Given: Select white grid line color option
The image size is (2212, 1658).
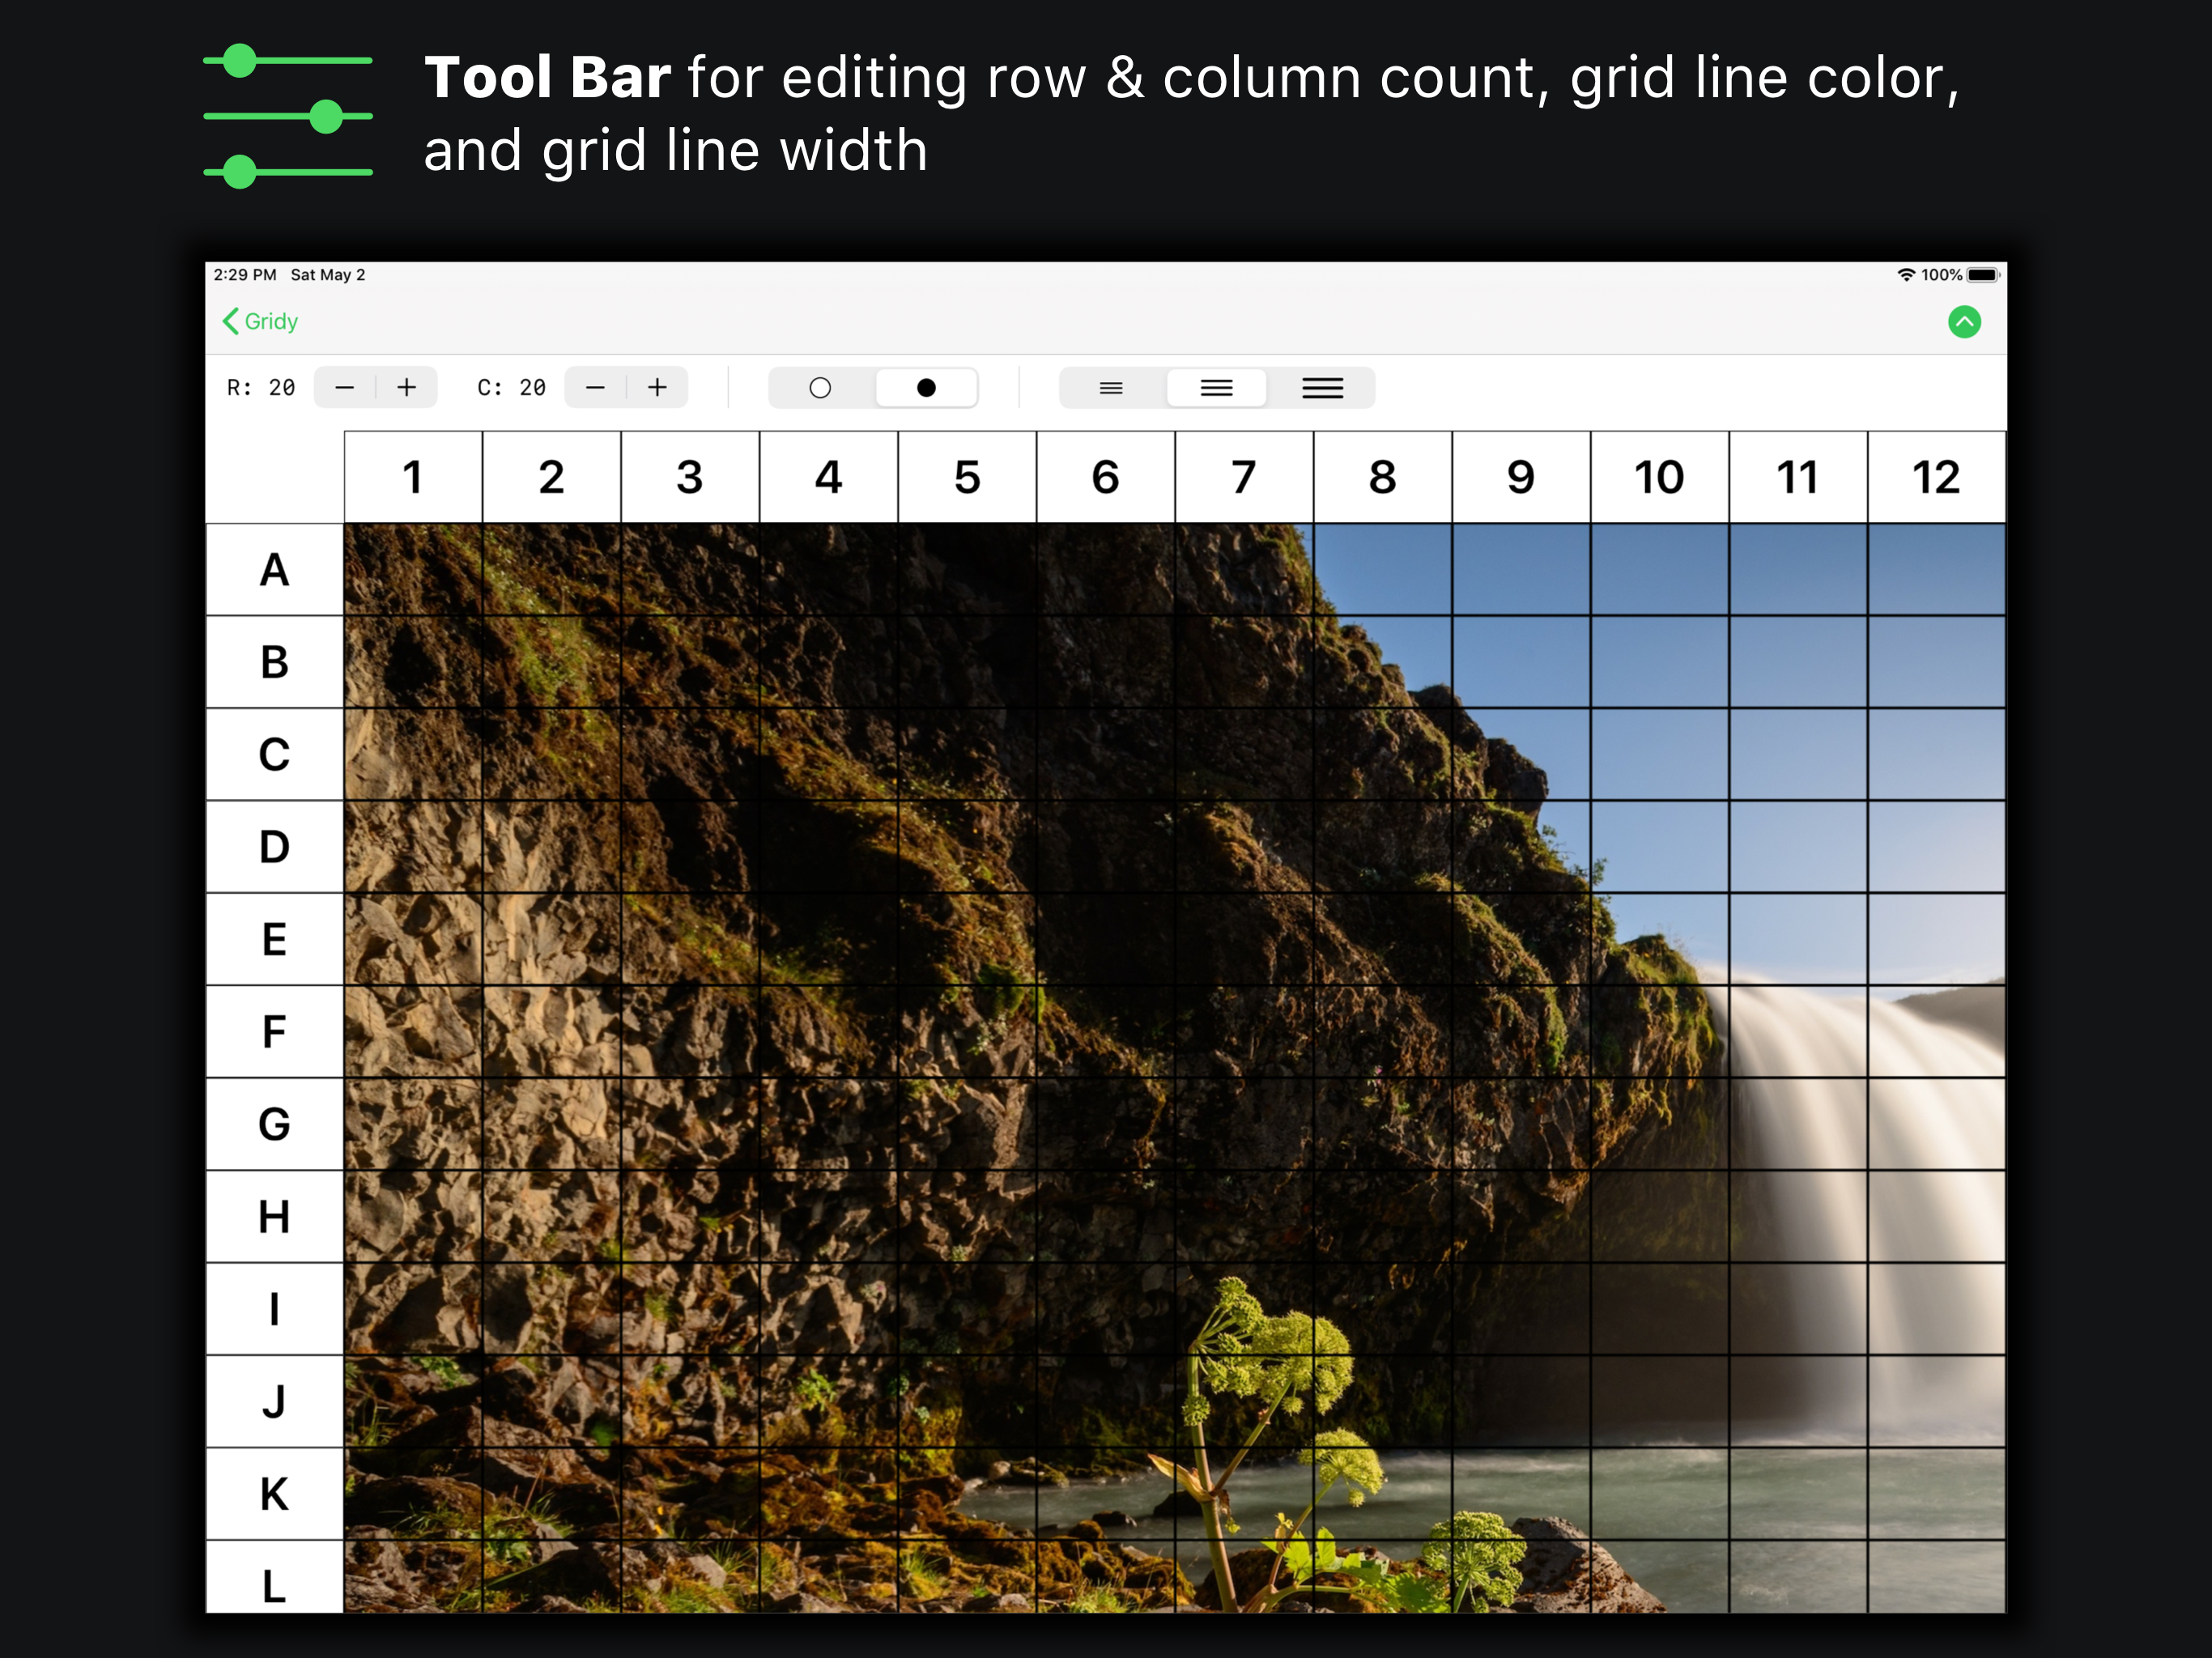Looking at the screenshot, I should 820,388.
